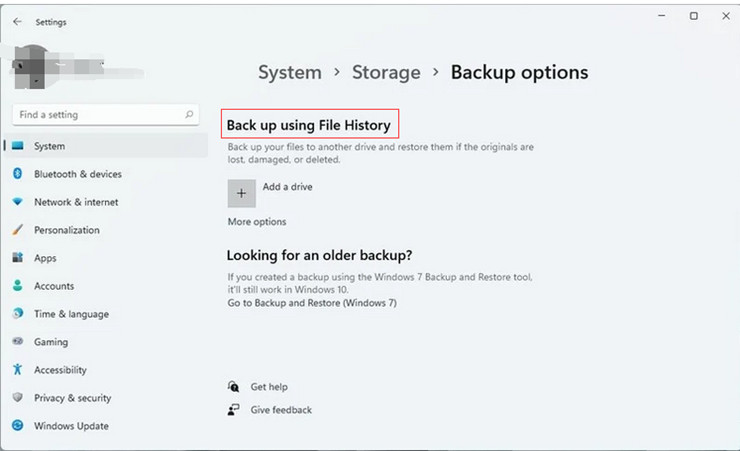This screenshot has width=740, height=451.
Task: Click the Privacy shield icon
Action: pos(18,397)
